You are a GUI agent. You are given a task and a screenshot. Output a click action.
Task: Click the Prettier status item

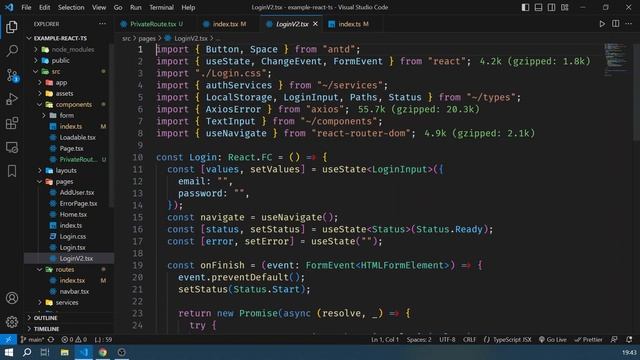coord(588,340)
